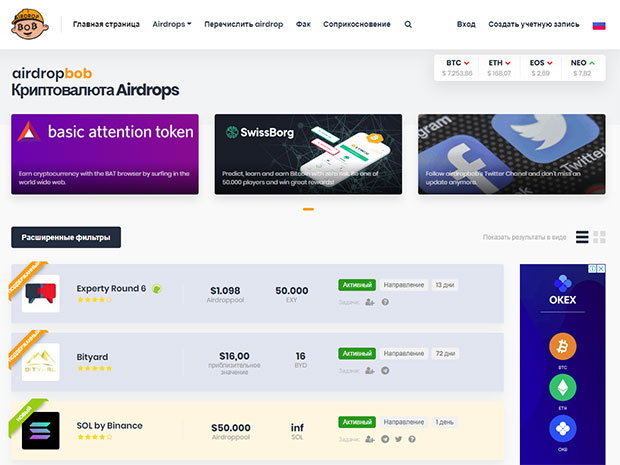This screenshot has width=620, height=465.
Task: Click the referral task icon in Experty row
Action: click(370, 302)
